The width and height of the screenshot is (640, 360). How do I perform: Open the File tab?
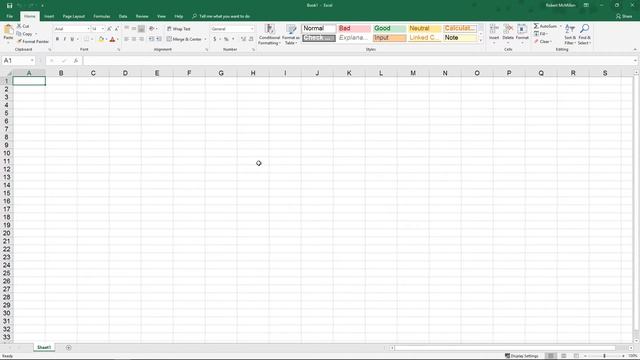click(9, 16)
